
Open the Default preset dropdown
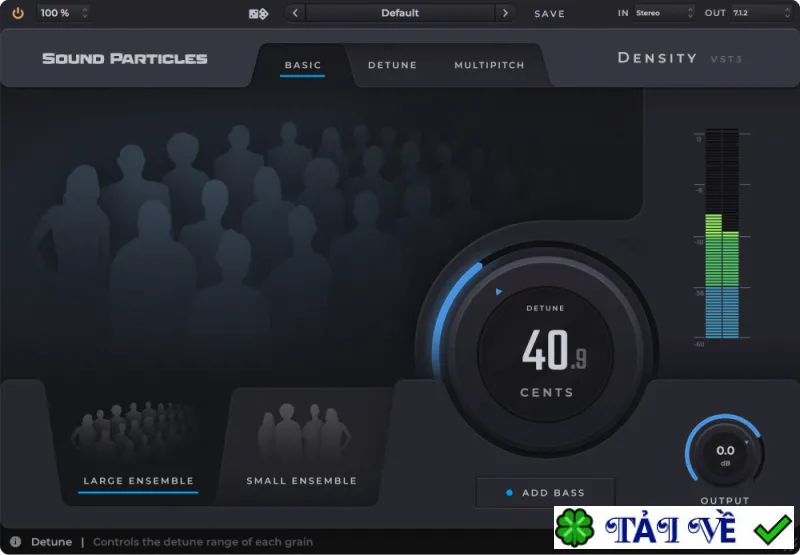pyautogui.click(x=400, y=13)
